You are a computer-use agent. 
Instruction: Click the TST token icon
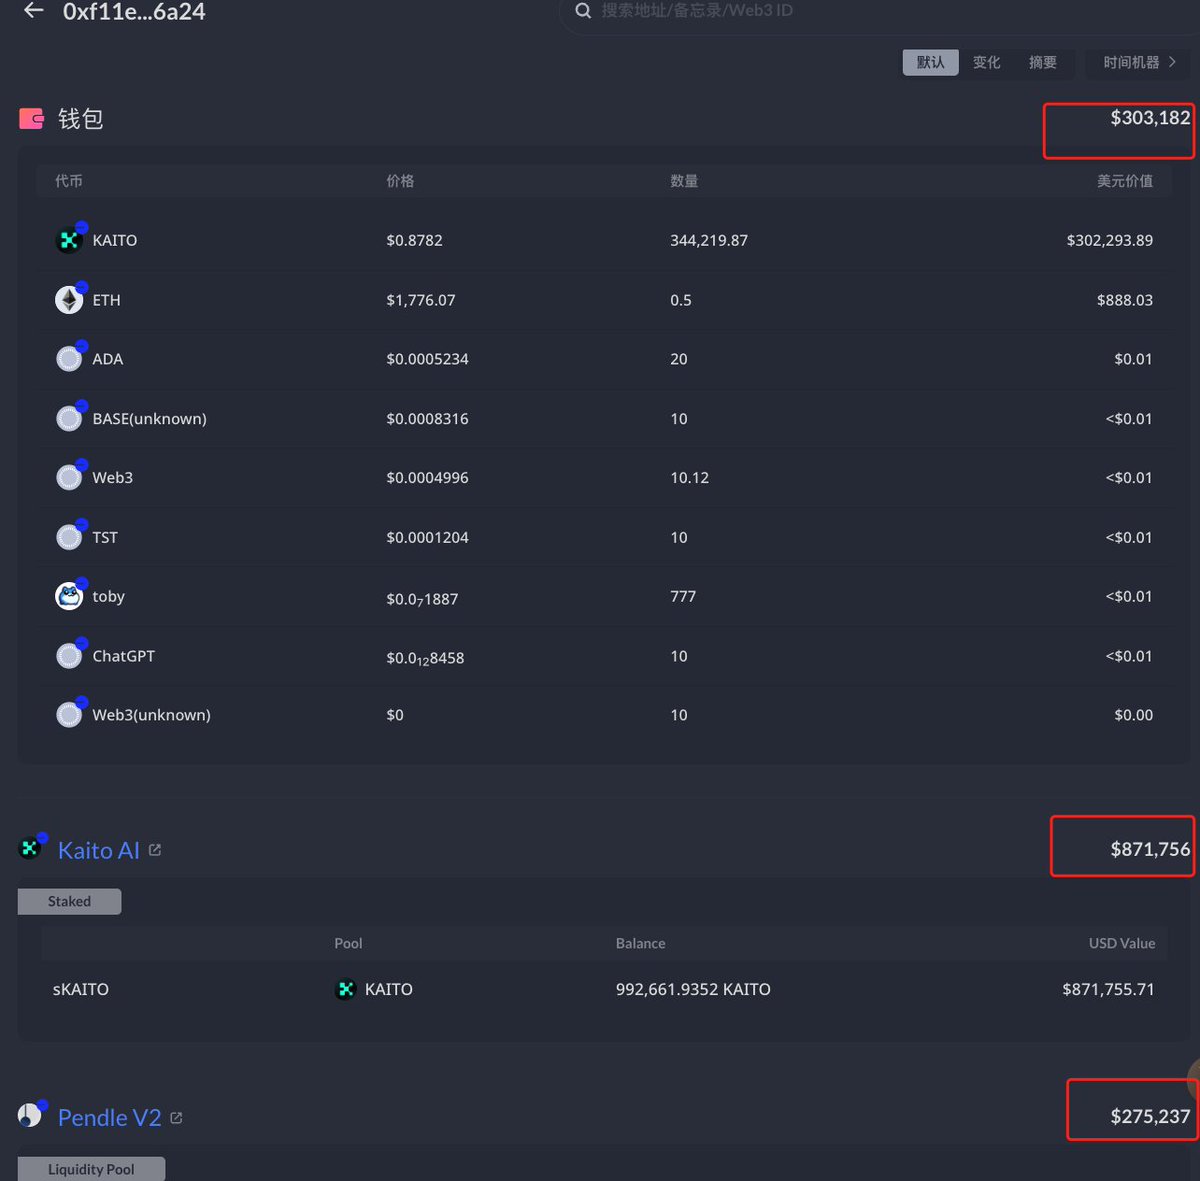click(x=69, y=537)
